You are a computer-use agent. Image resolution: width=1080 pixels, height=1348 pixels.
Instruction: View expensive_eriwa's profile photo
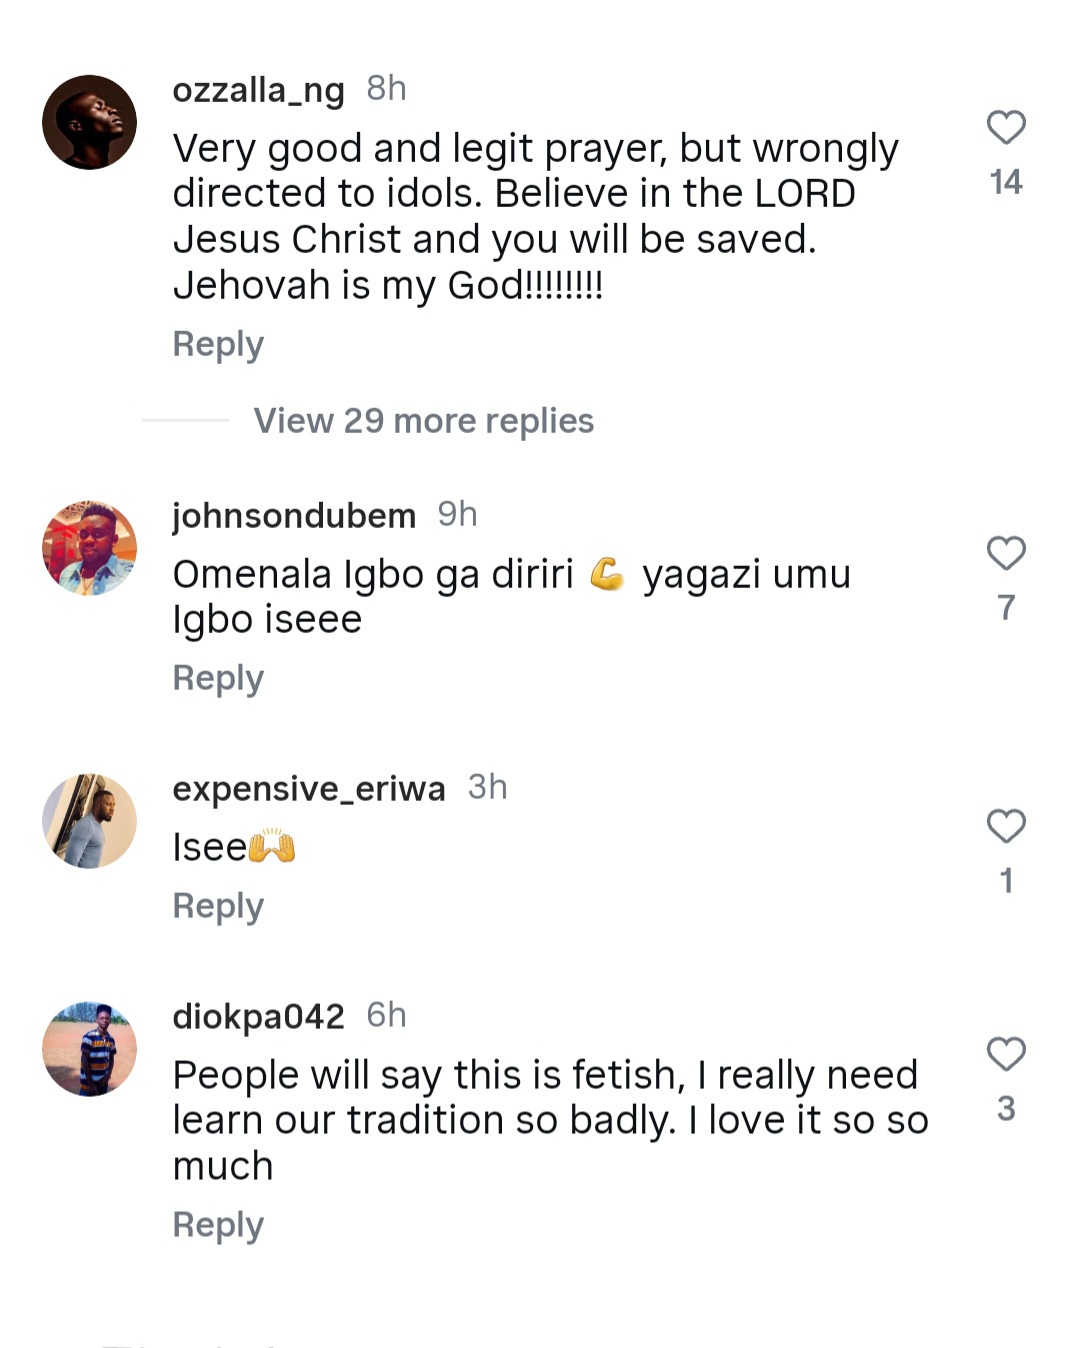tap(90, 821)
